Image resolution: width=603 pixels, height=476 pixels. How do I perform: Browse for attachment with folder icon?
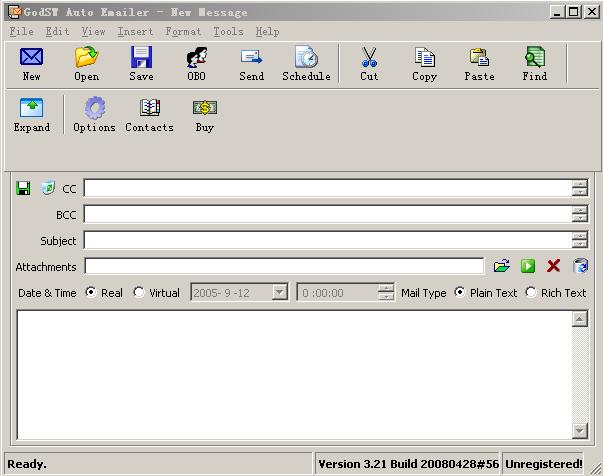tap(502, 266)
